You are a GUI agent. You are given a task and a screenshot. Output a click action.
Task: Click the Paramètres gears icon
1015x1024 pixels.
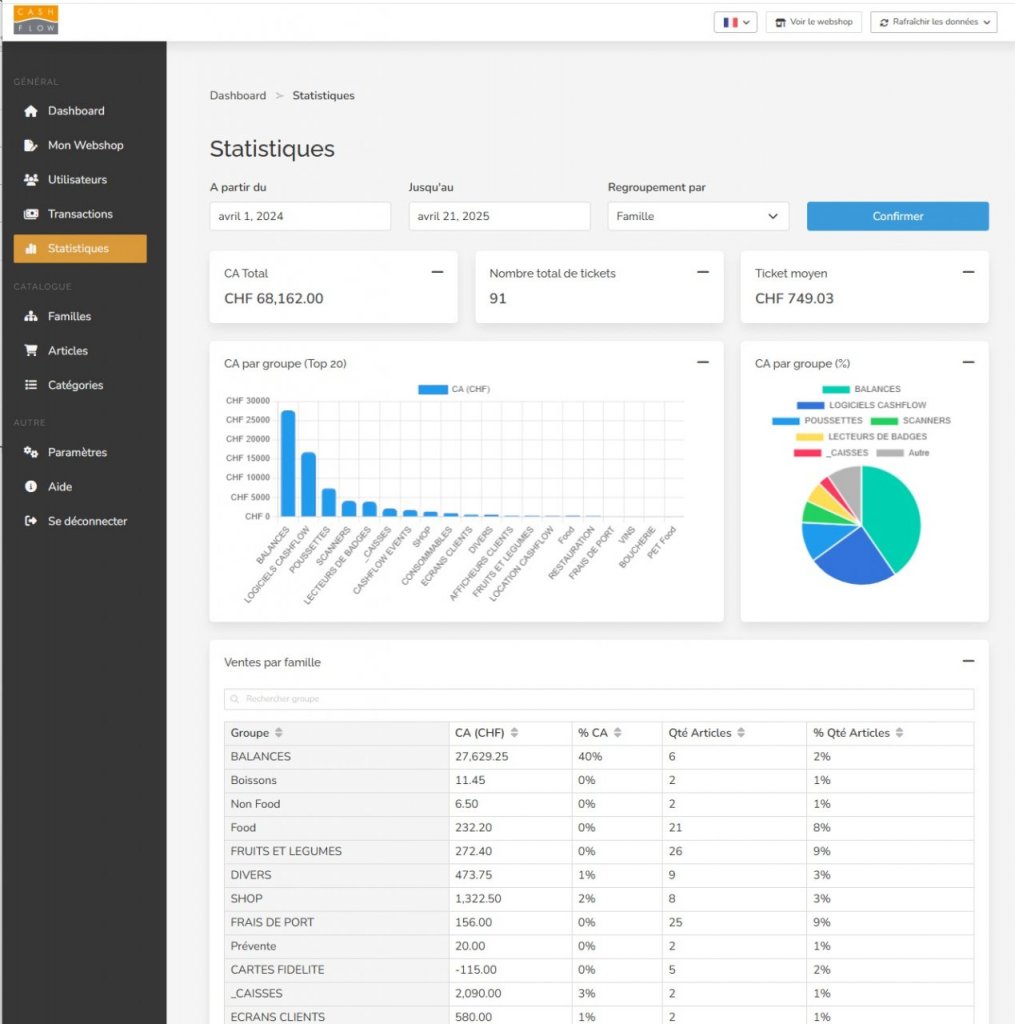30,452
